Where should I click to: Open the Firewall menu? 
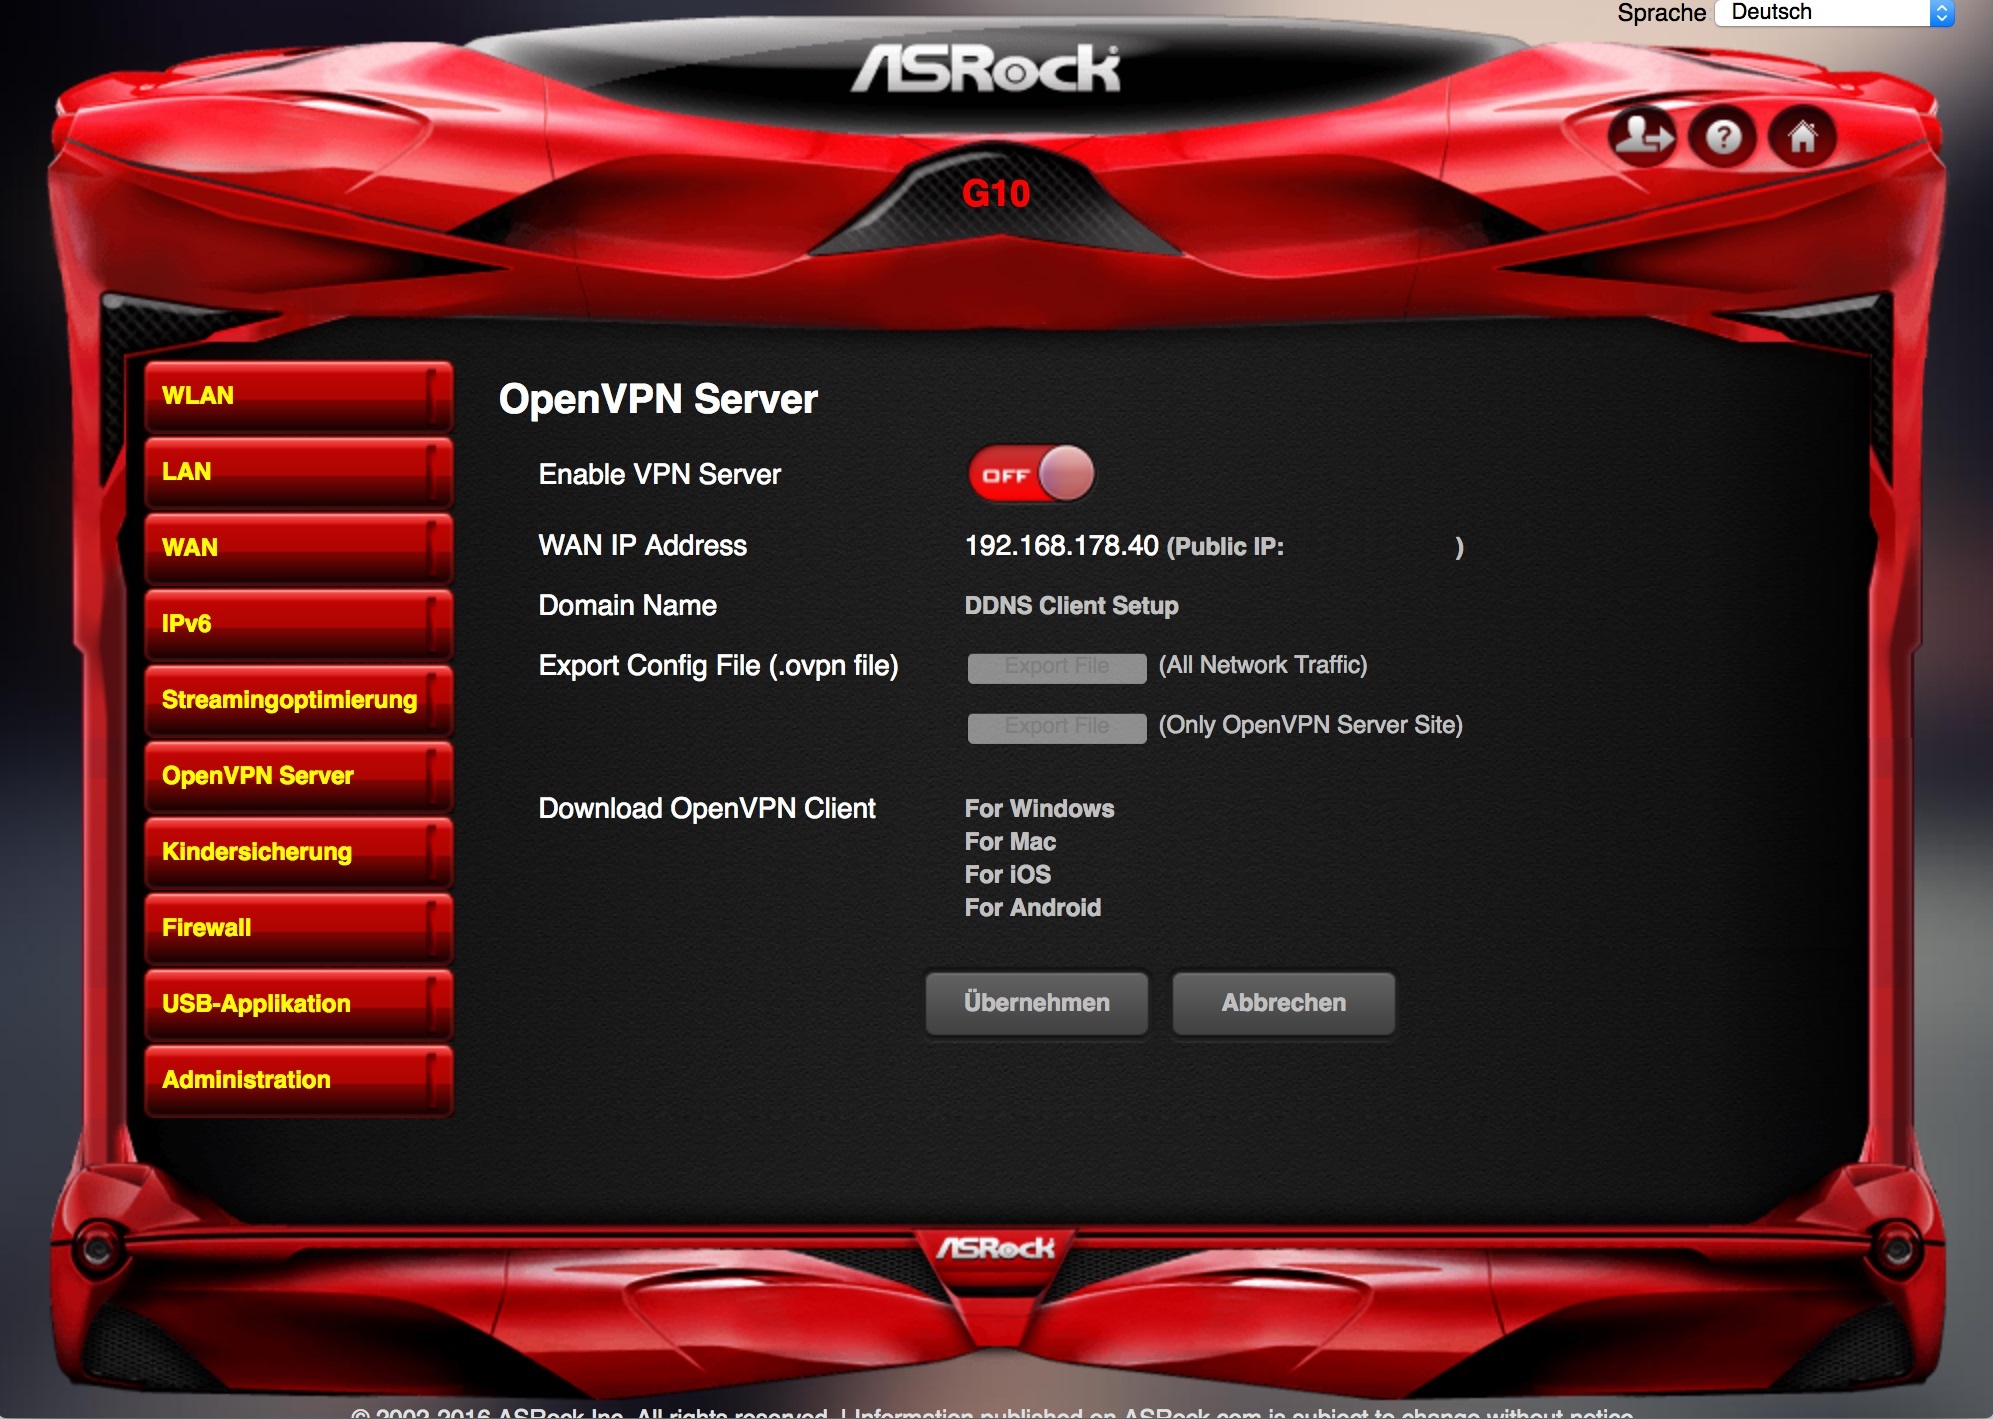[298, 928]
